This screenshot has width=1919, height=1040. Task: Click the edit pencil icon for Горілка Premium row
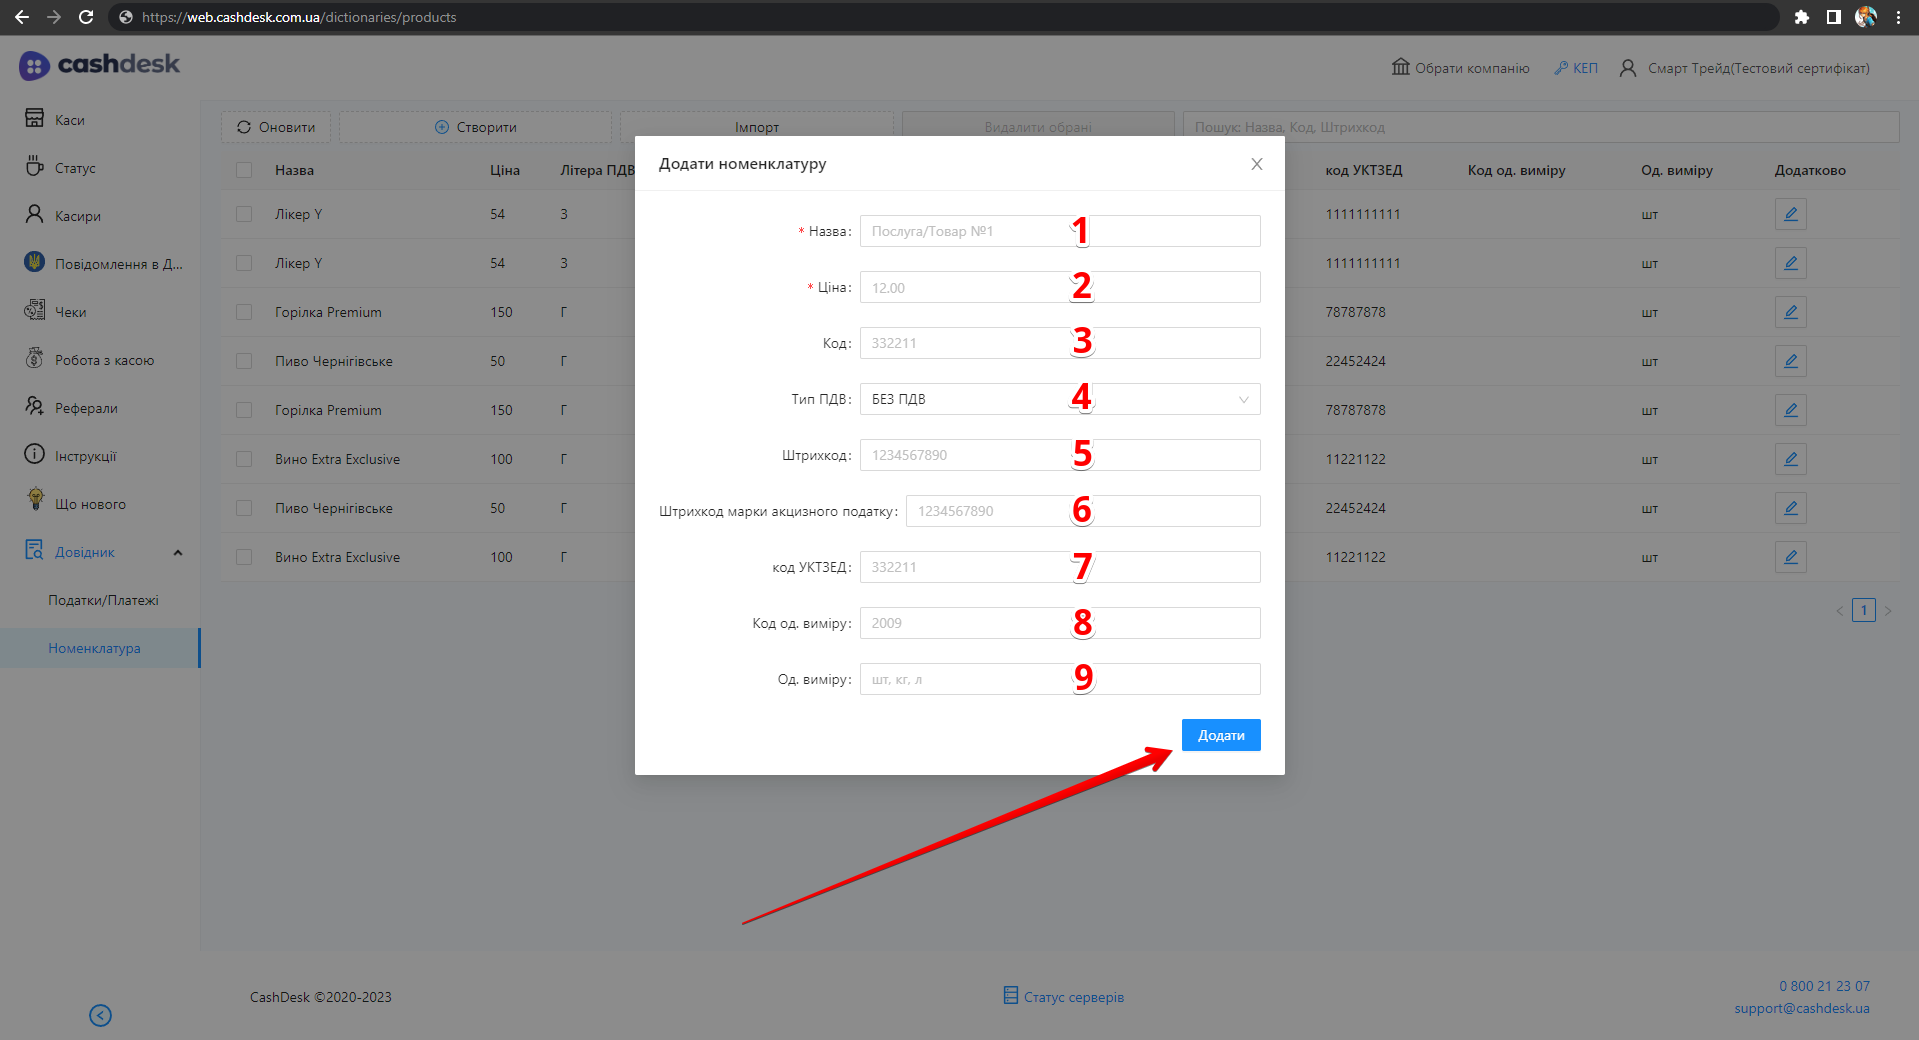(x=1790, y=312)
